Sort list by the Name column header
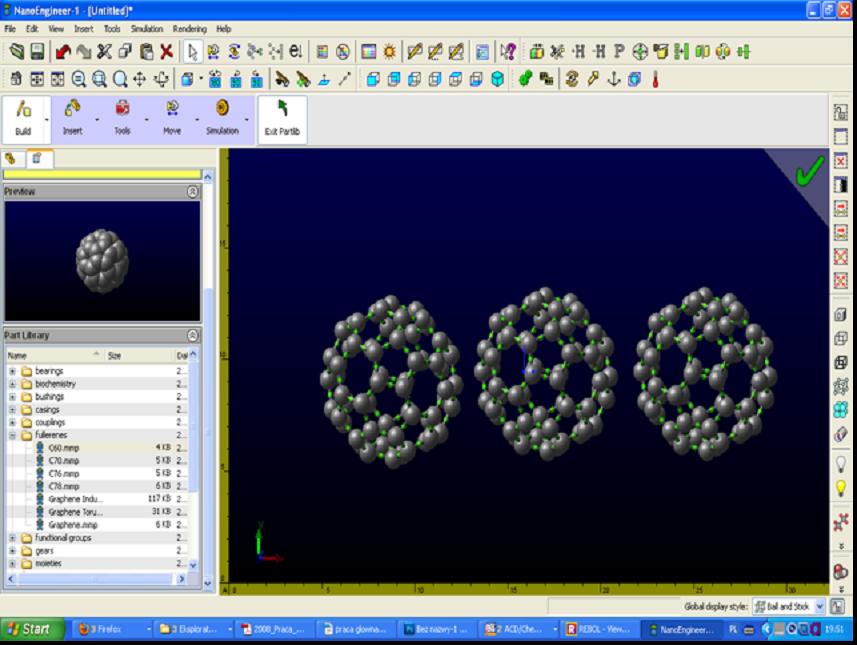This screenshot has width=857, height=645. point(55,355)
